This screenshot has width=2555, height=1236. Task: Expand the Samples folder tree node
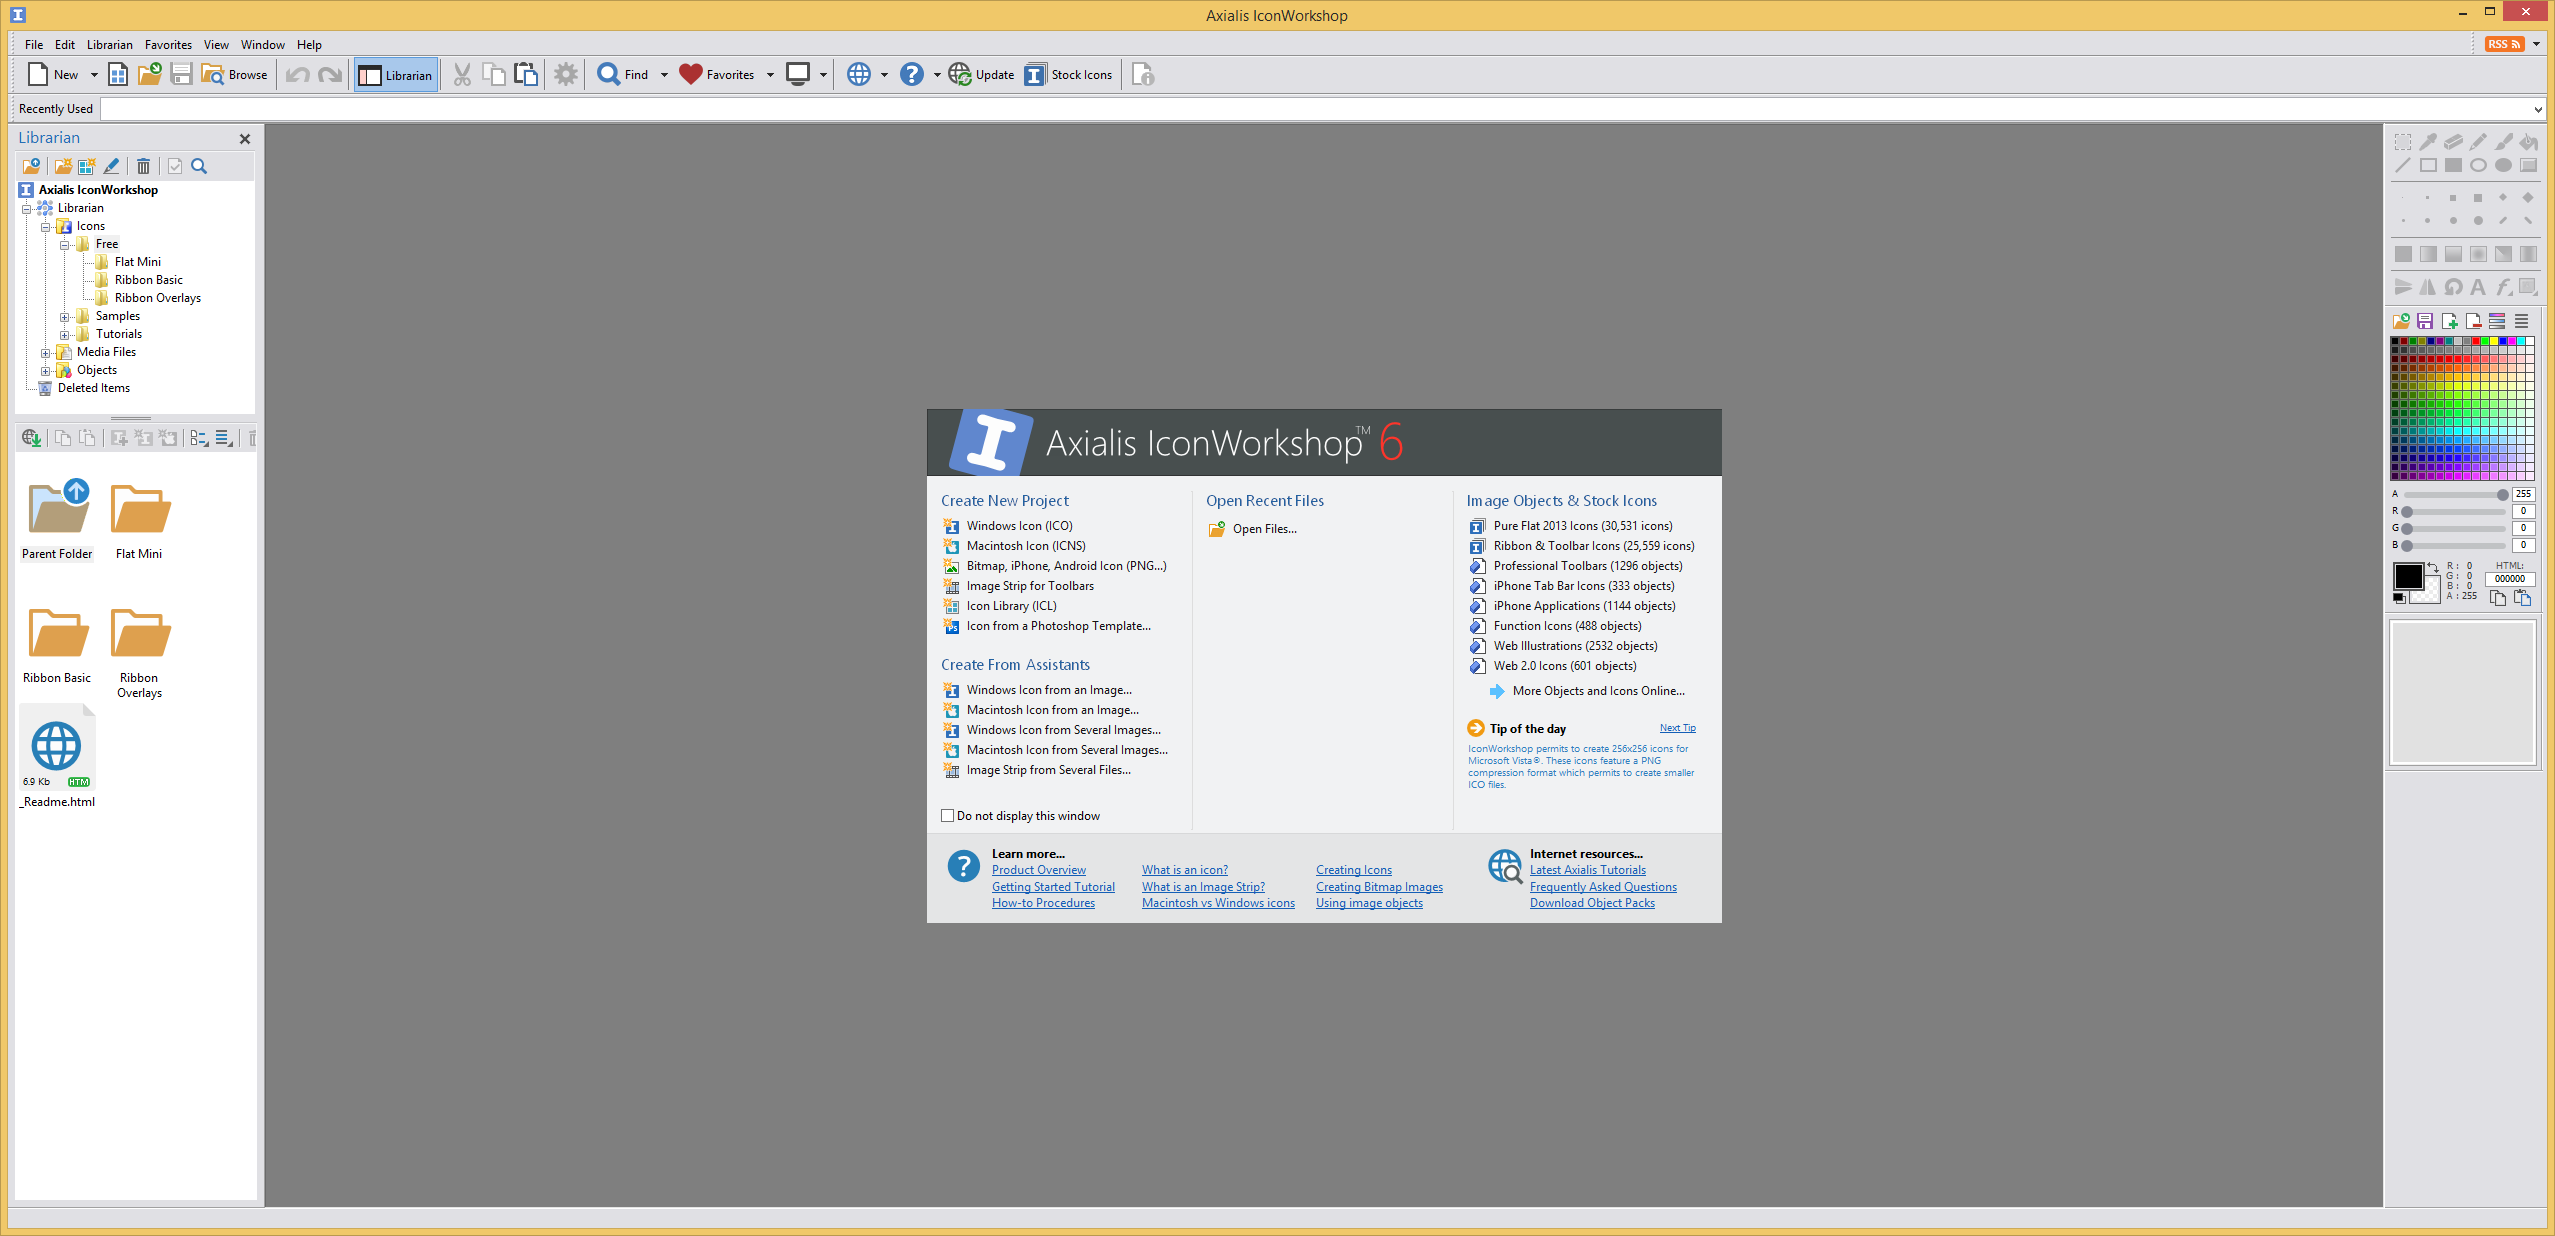click(x=64, y=316)
